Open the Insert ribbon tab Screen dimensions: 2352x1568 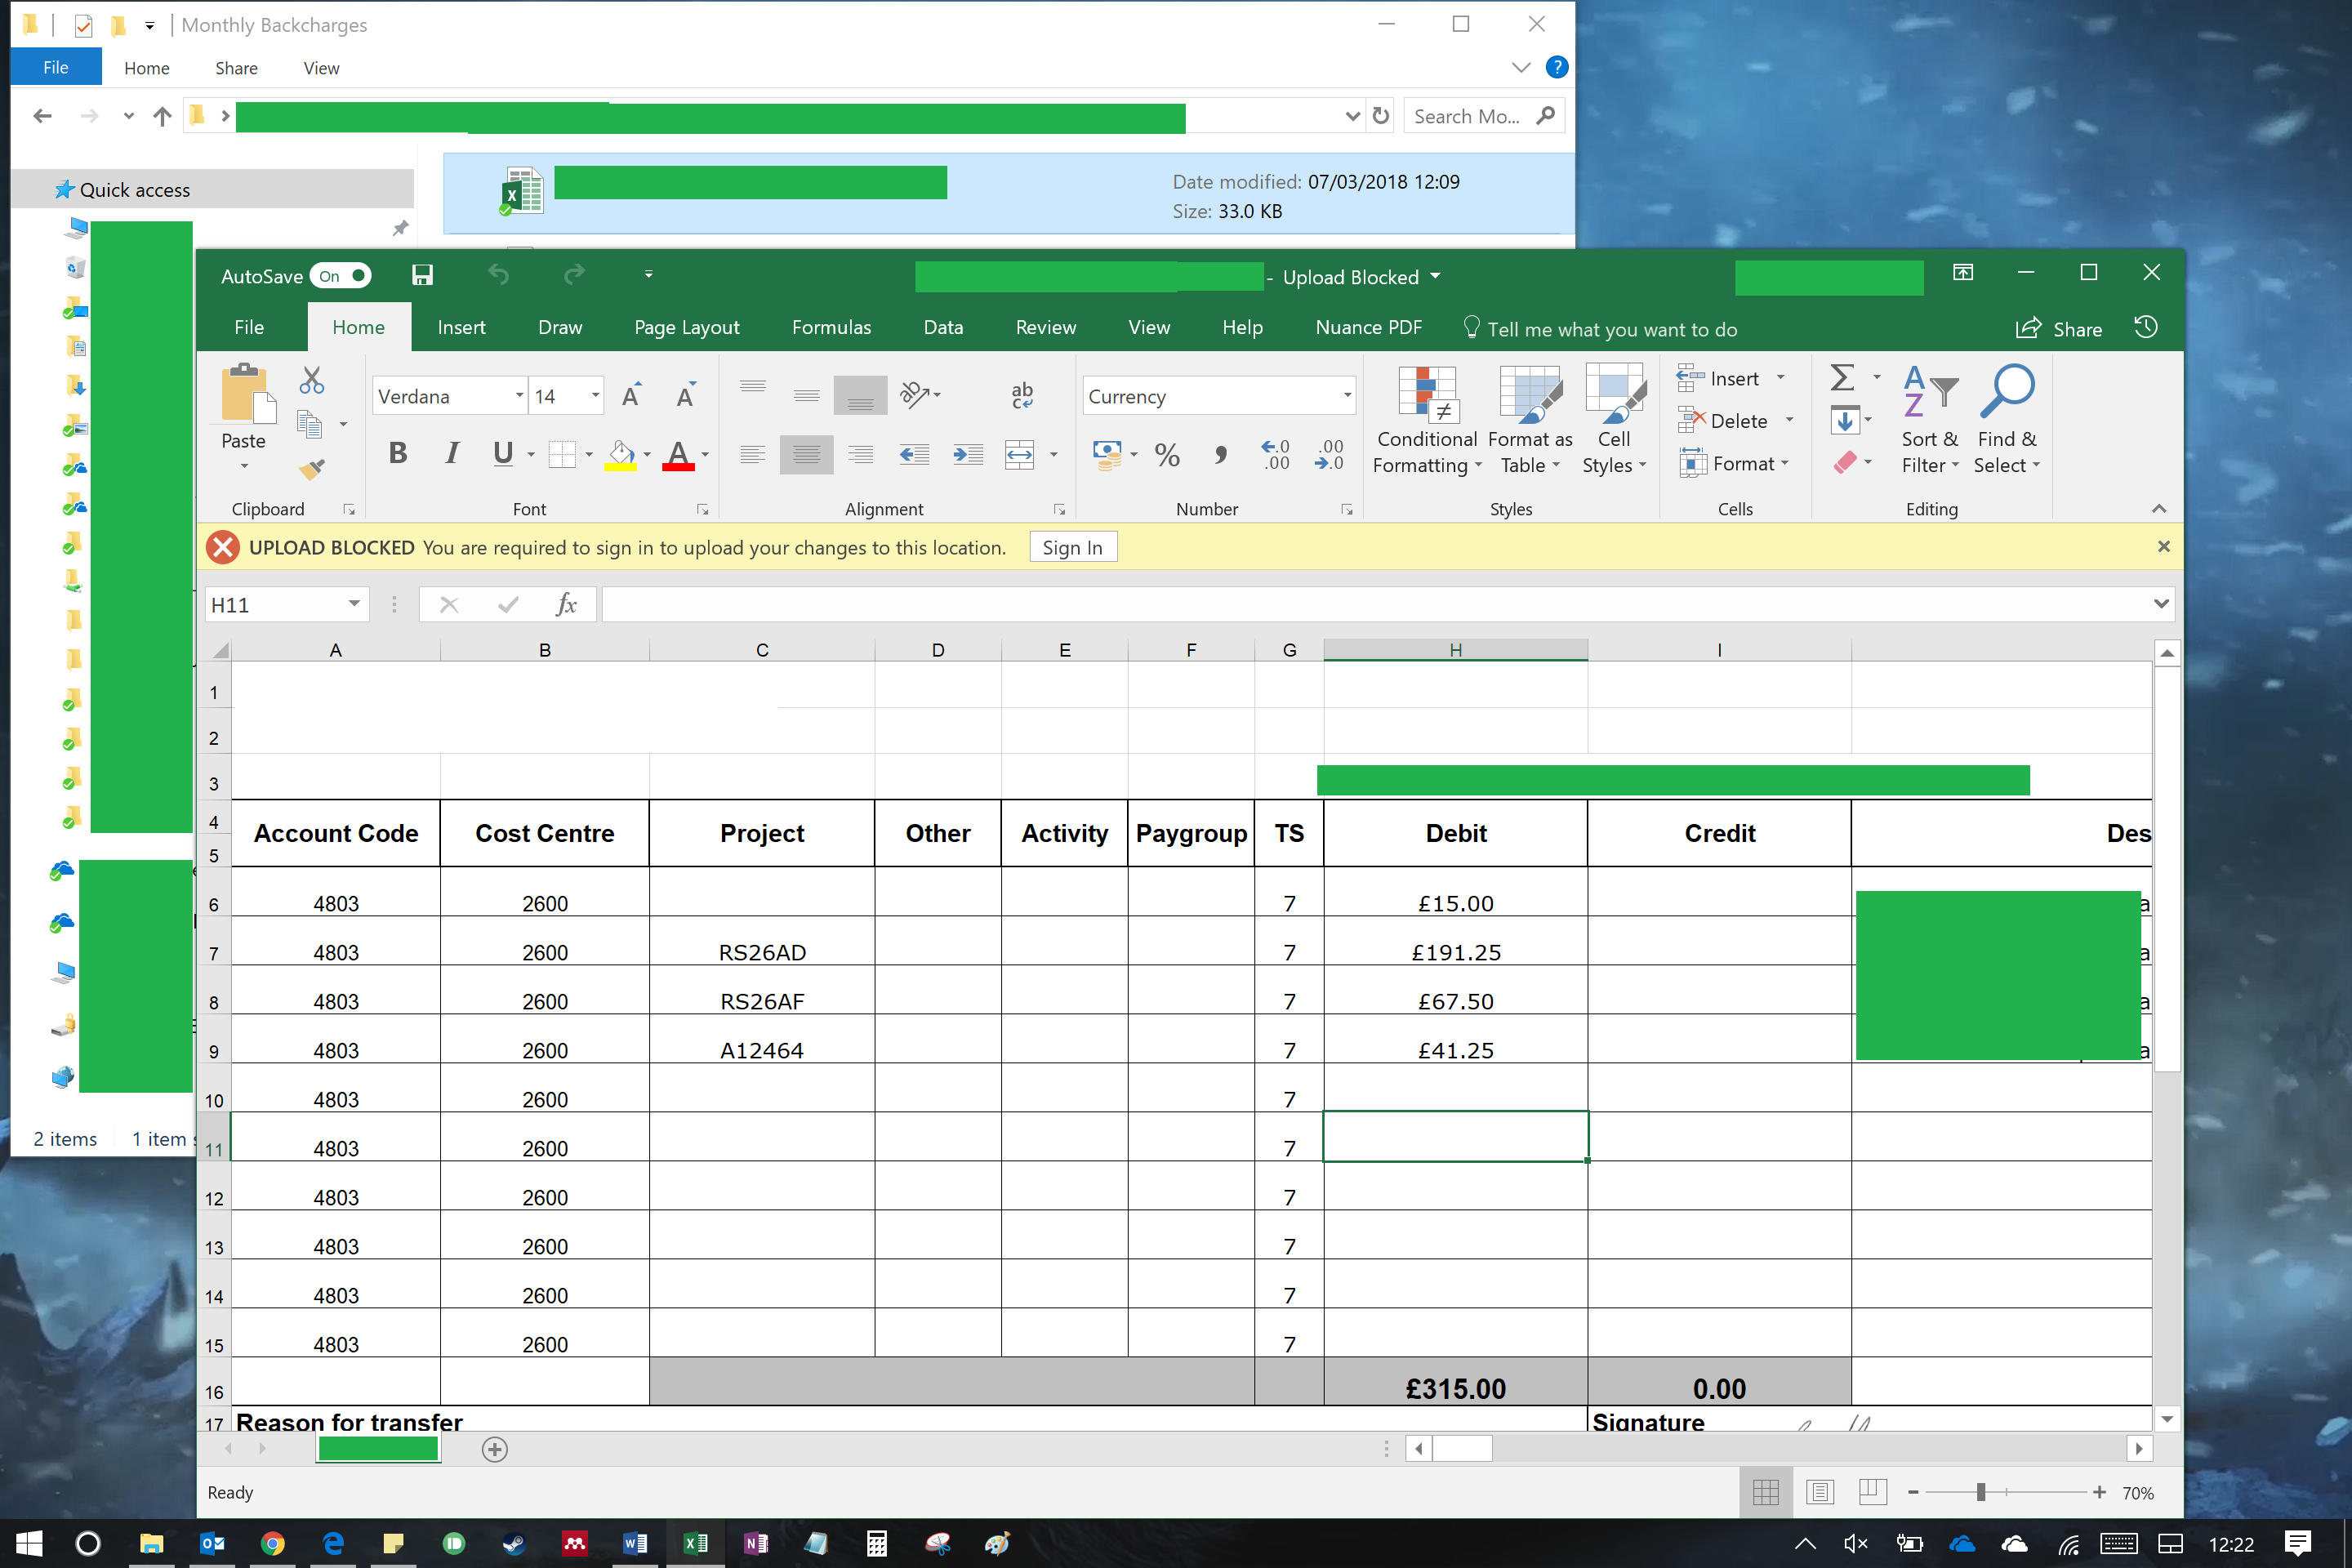(461, 327)
